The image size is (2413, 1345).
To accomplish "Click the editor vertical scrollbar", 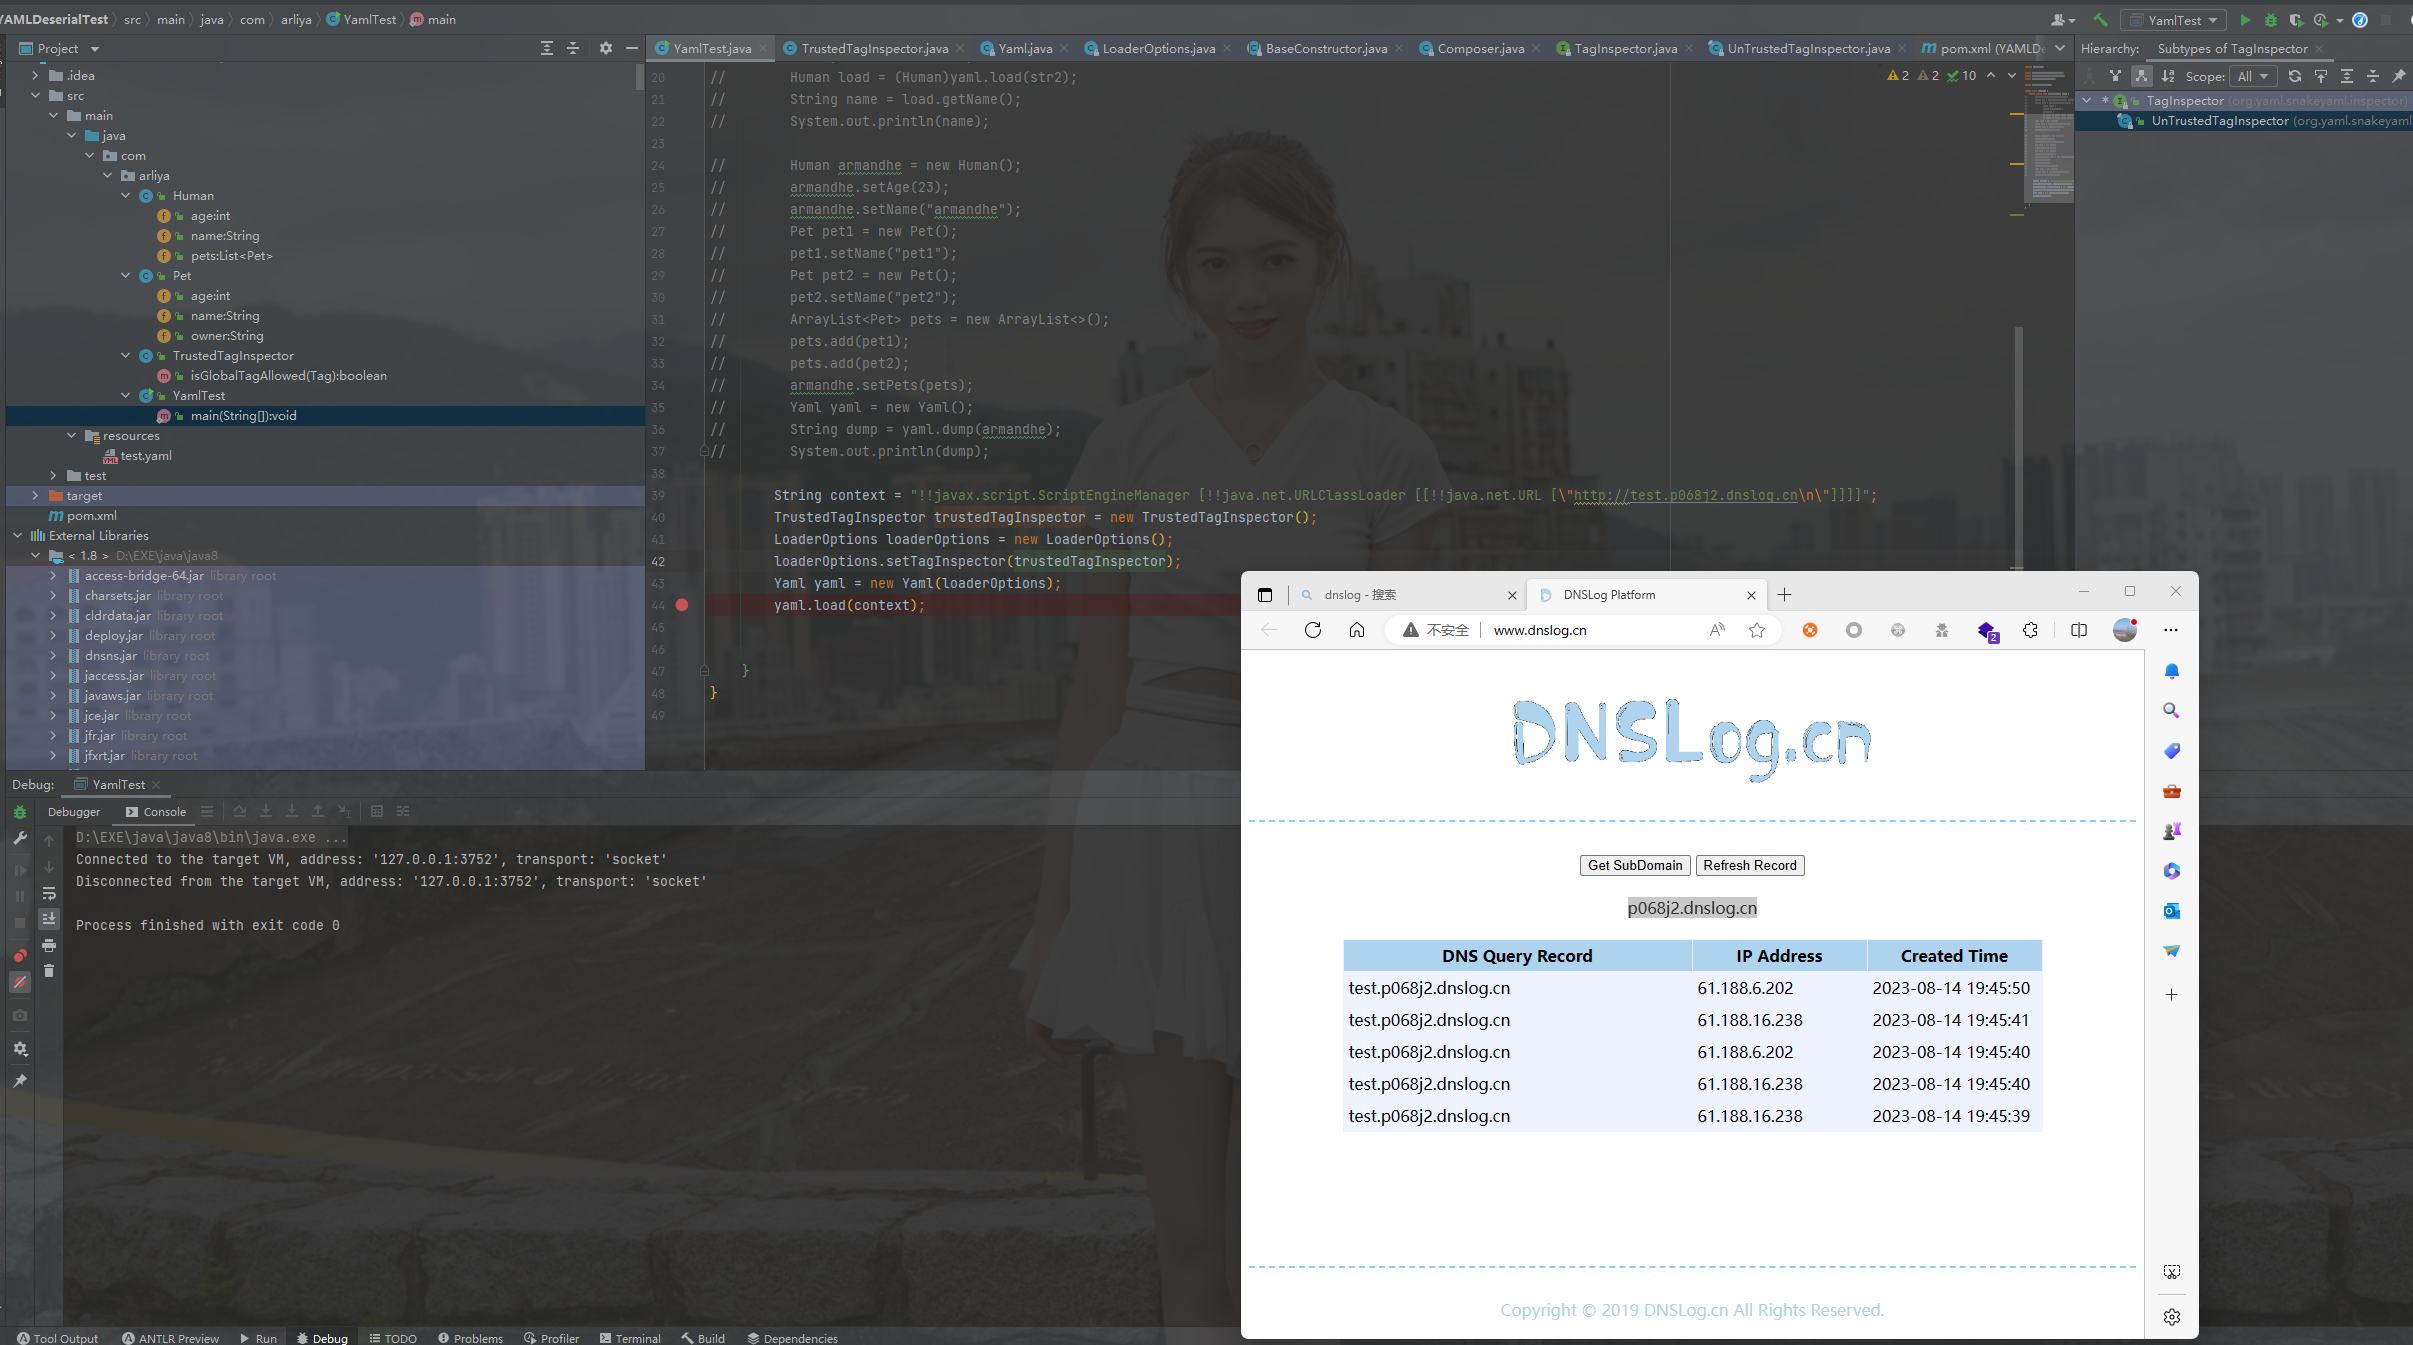I will [2018, 446].
